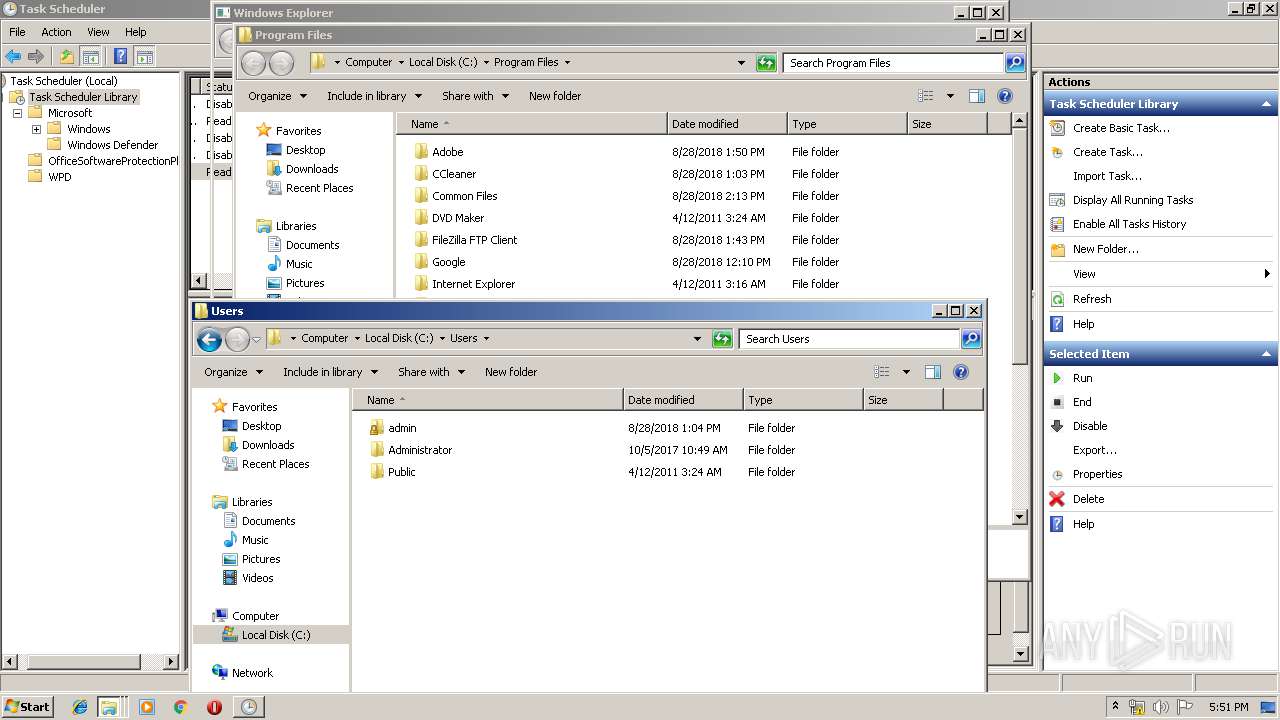Expand the Windows tree node

pos(36,129)
